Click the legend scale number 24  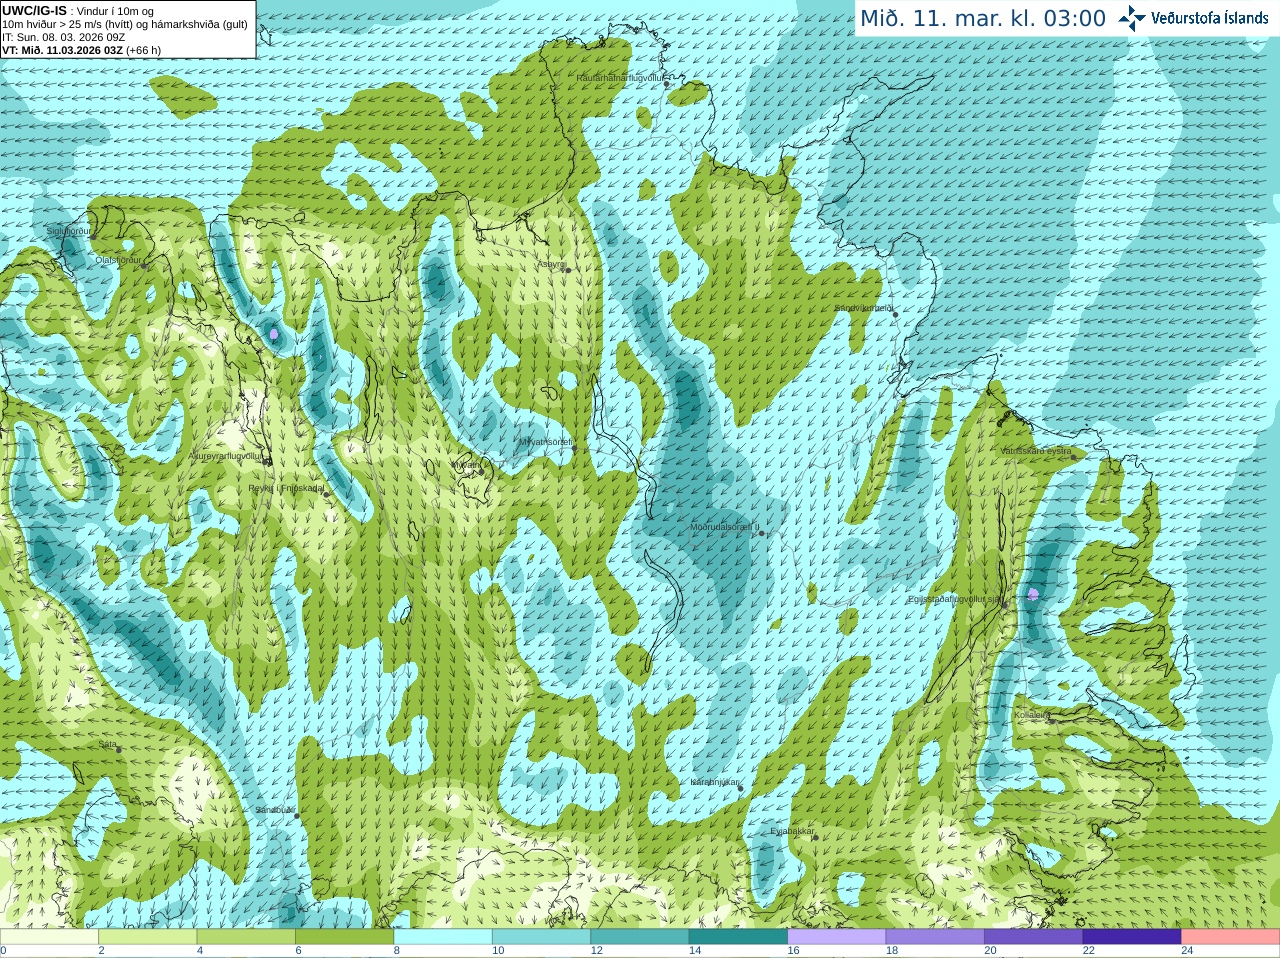click(x=1187, y=951)
